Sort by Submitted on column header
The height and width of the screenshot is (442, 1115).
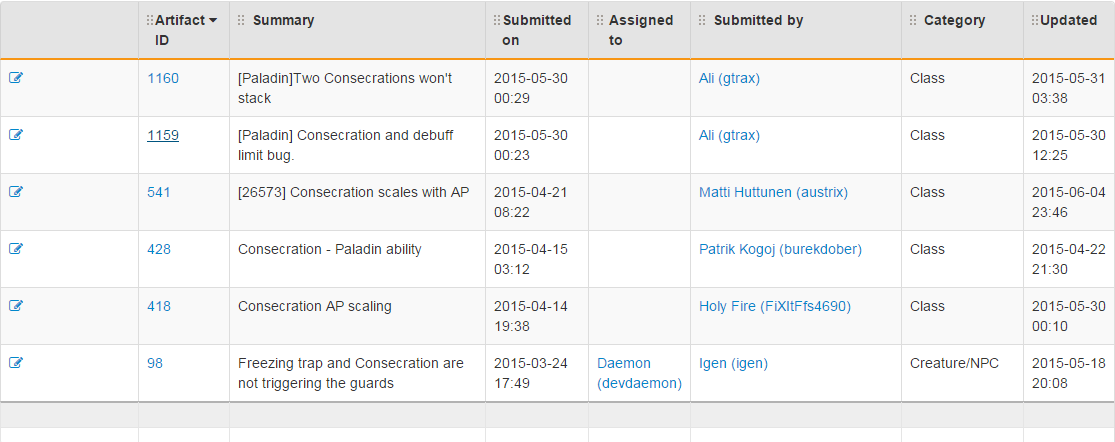(x=537, y=30)
